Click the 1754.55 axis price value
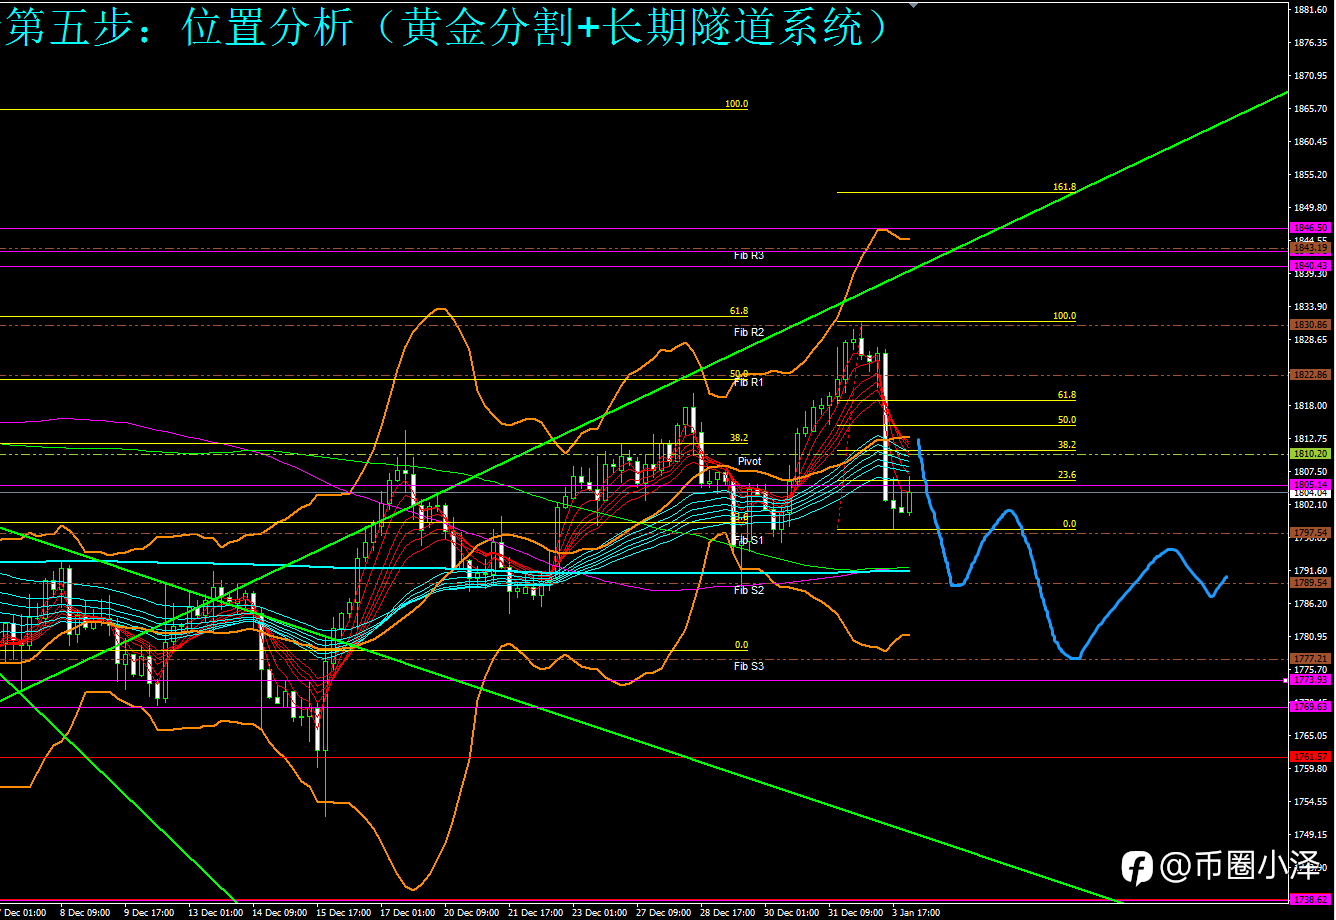The width and height of the screenshot is (1336, 920). [x=1309, y=801]
